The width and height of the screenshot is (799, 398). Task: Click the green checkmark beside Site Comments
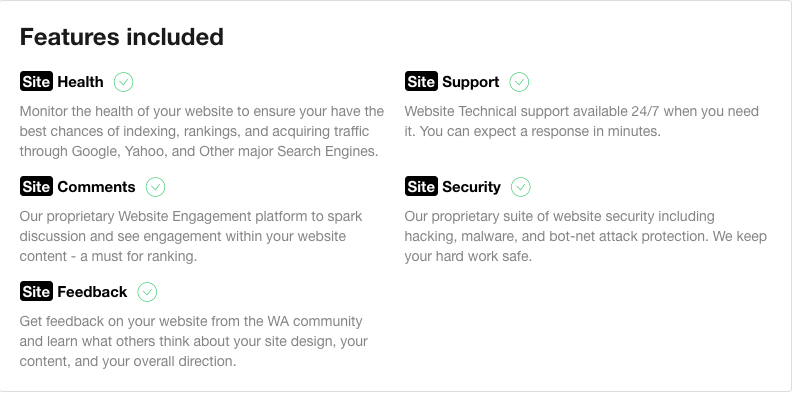coord(155,187)
